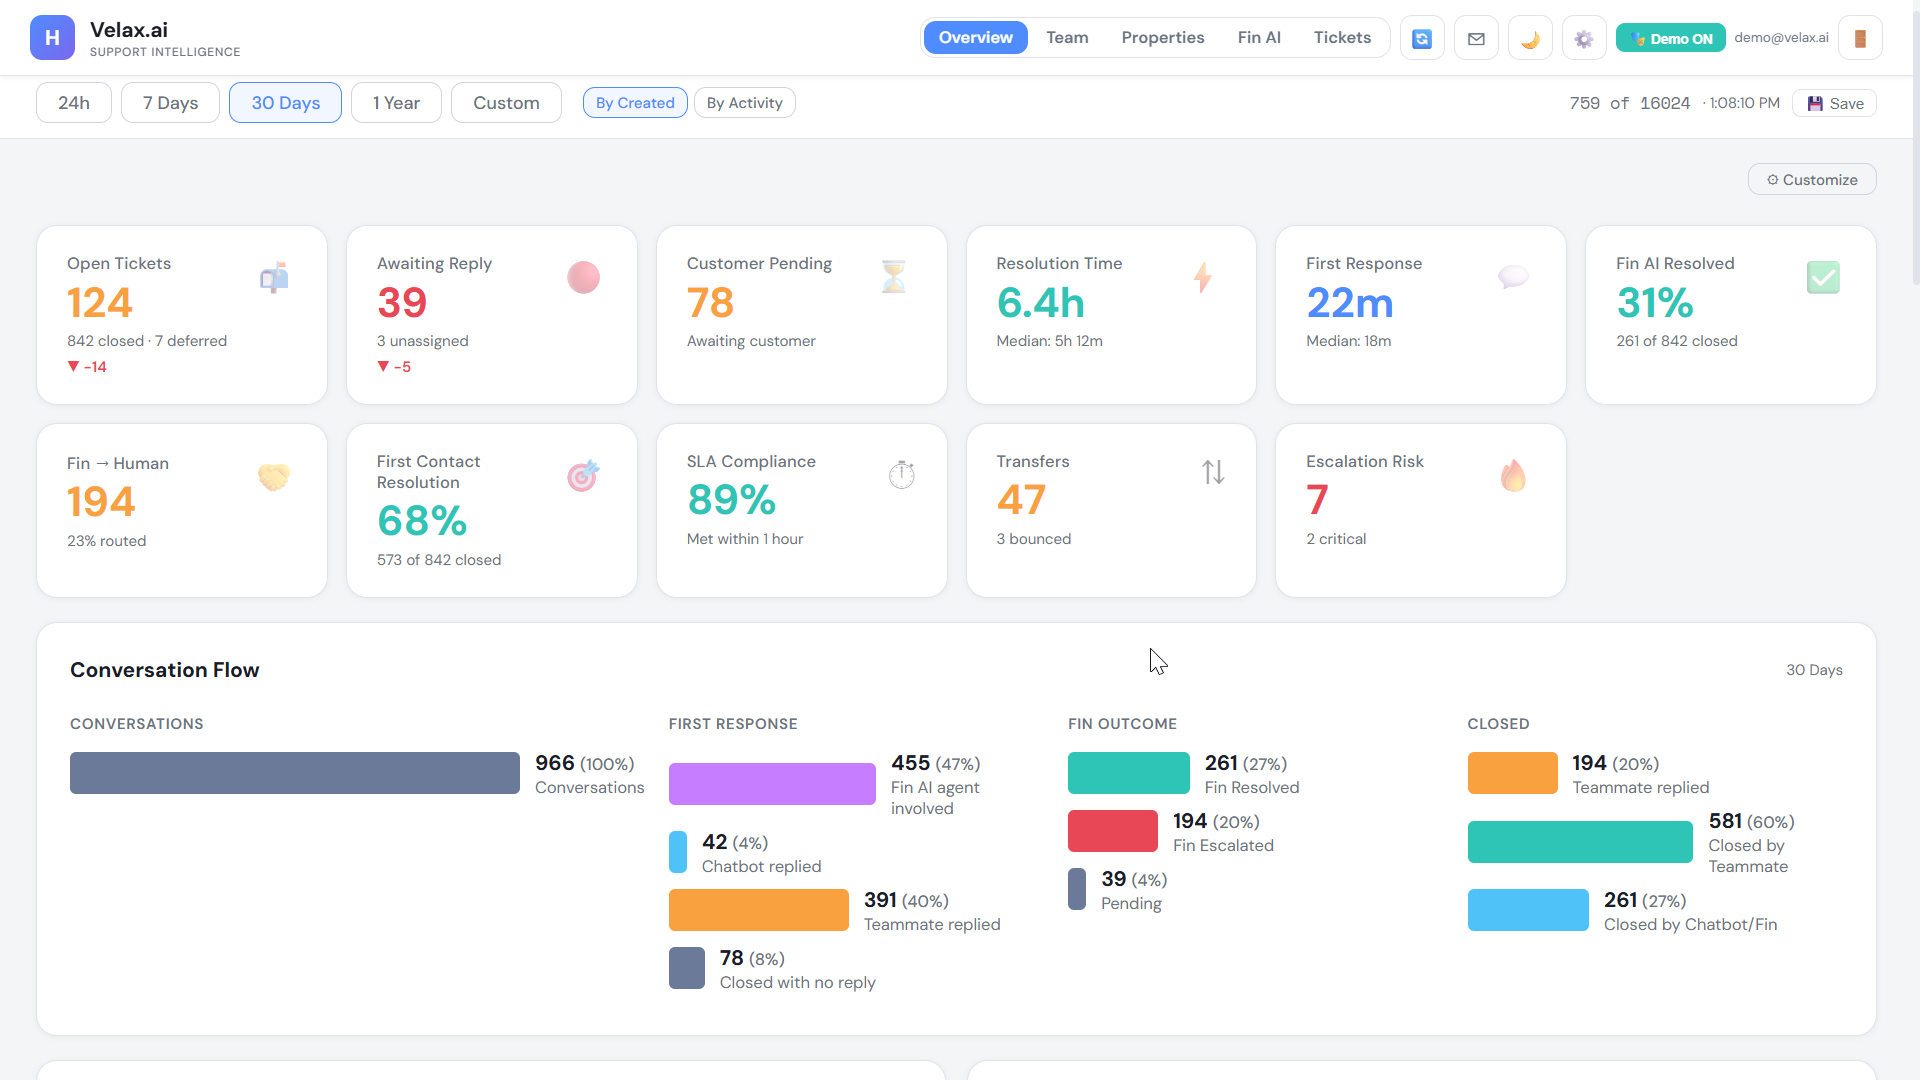Click the flame icon on Escalation Risk
1920x1080 pixels.
(x=1513, y=476)
